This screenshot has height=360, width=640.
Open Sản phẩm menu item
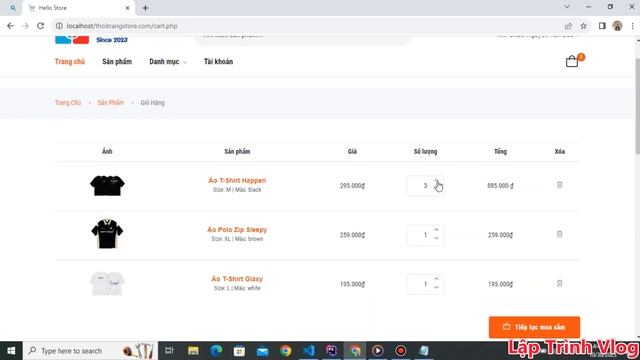117,62
